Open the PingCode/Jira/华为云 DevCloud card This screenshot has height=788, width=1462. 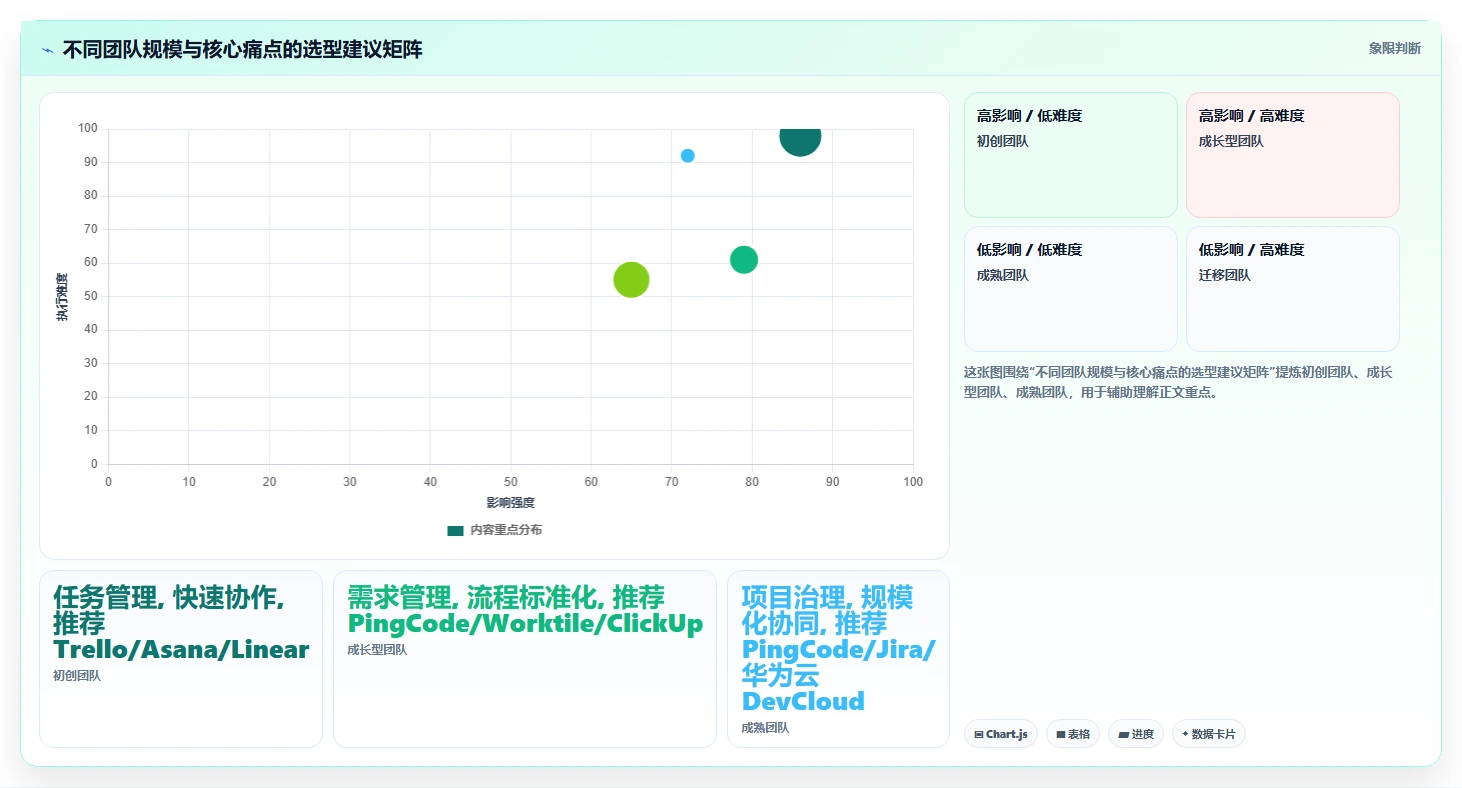(838, 659)
